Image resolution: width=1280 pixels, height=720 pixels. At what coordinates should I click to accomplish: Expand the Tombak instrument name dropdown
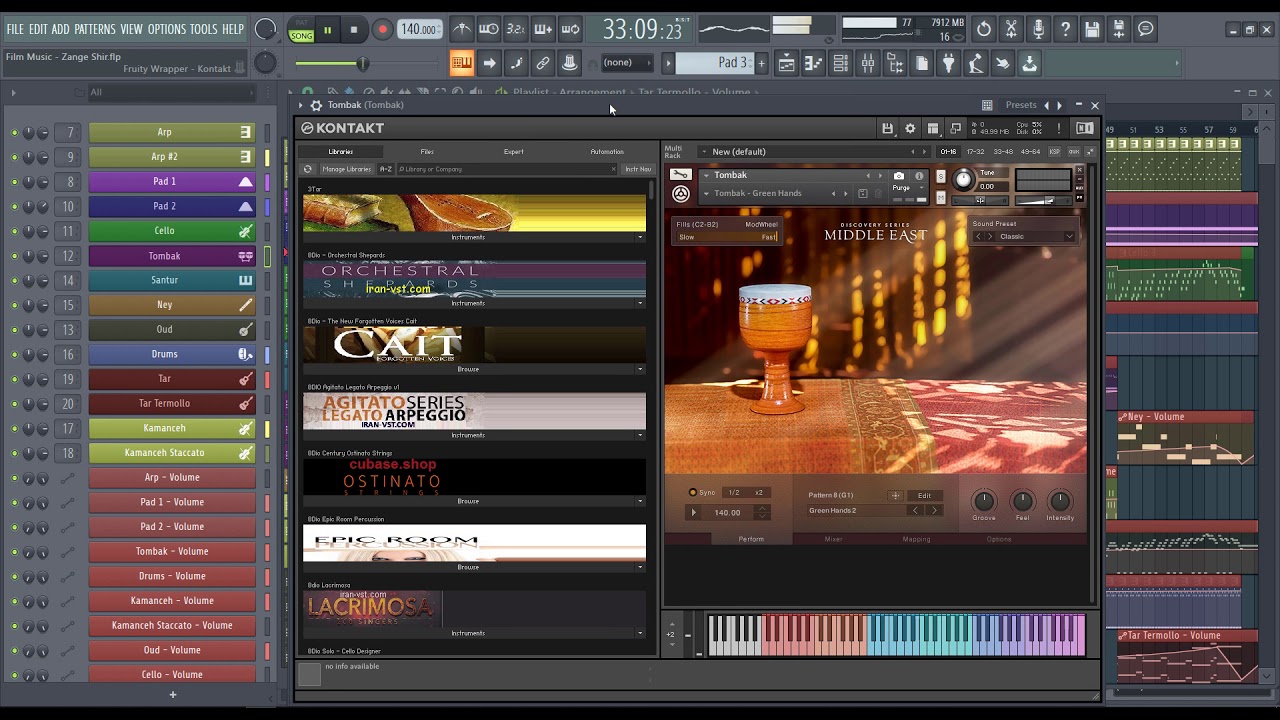tap(706, 175)
